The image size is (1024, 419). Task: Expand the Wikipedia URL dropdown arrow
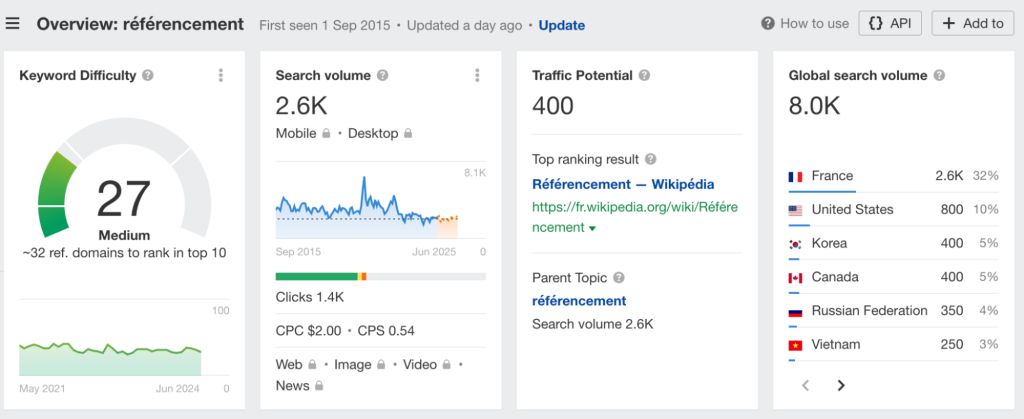592,229
